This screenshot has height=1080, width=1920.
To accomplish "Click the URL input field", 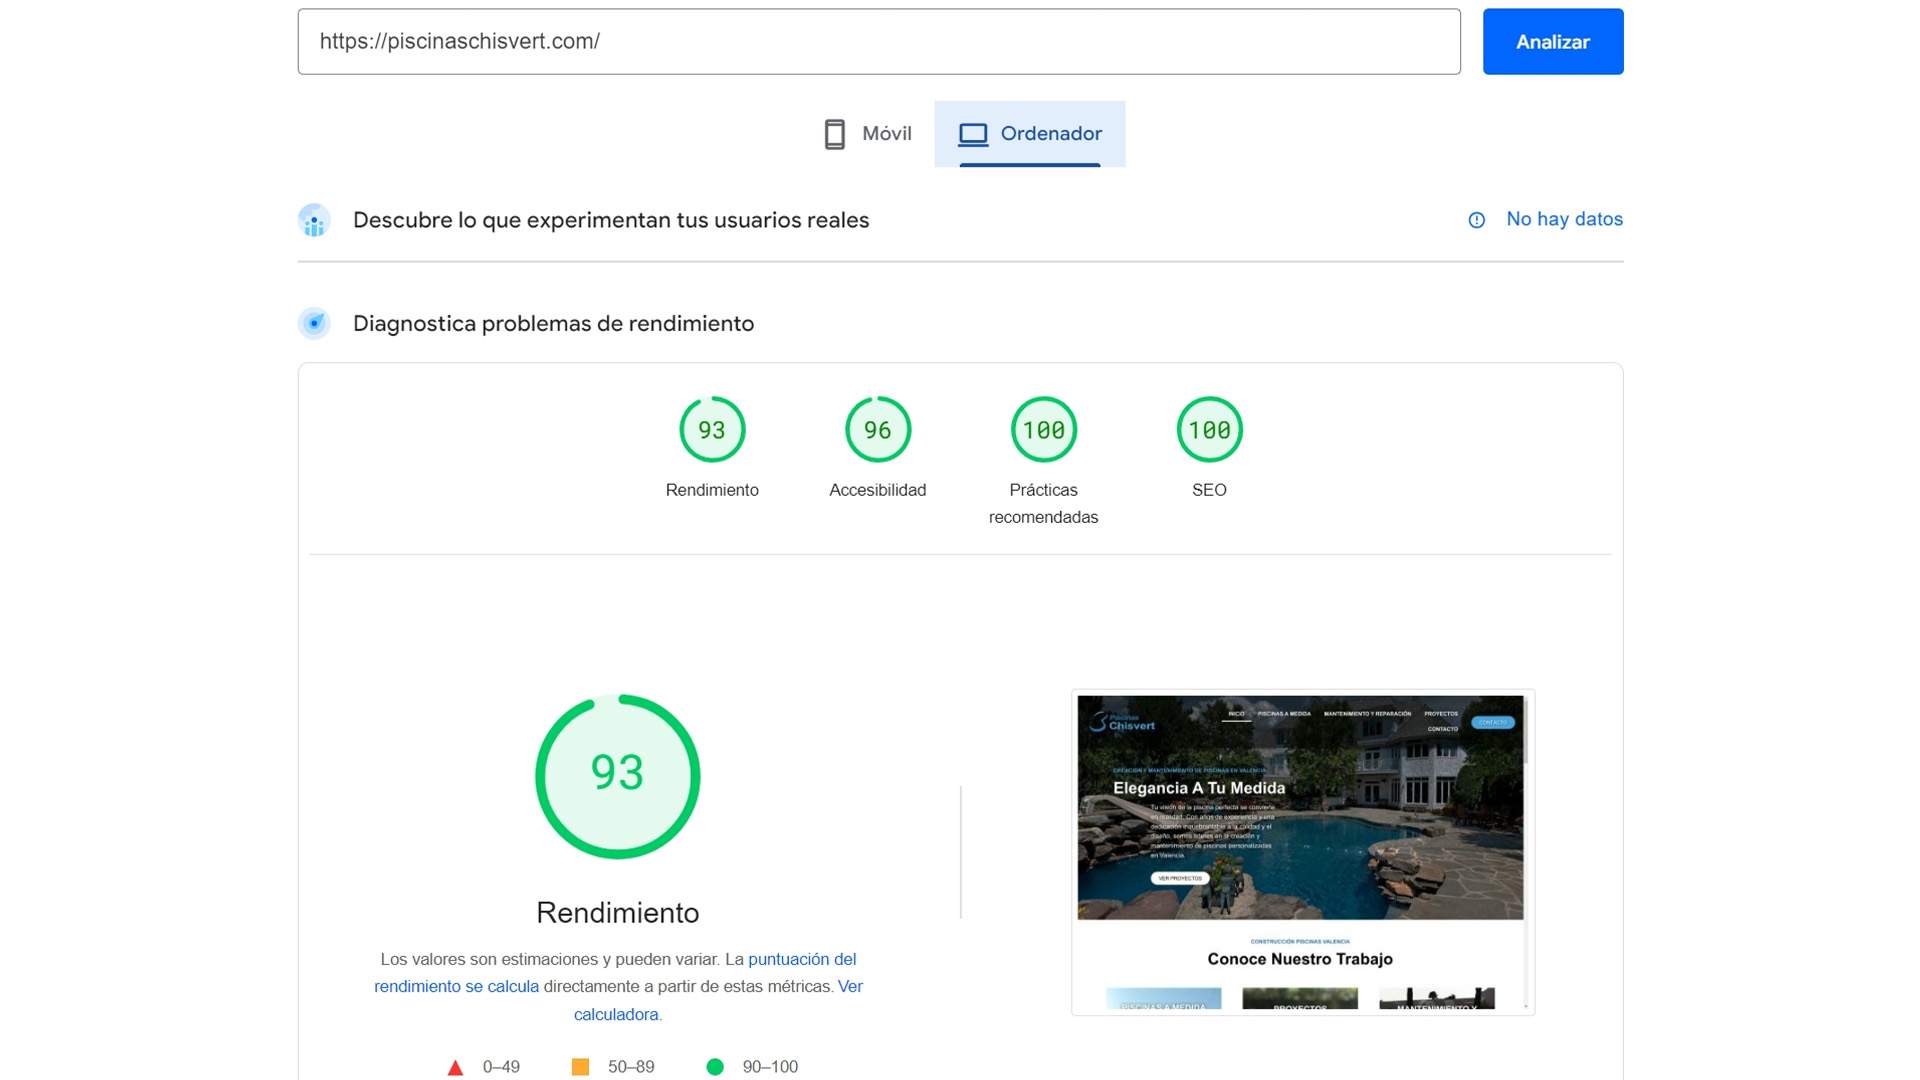I will coord(878,42).
